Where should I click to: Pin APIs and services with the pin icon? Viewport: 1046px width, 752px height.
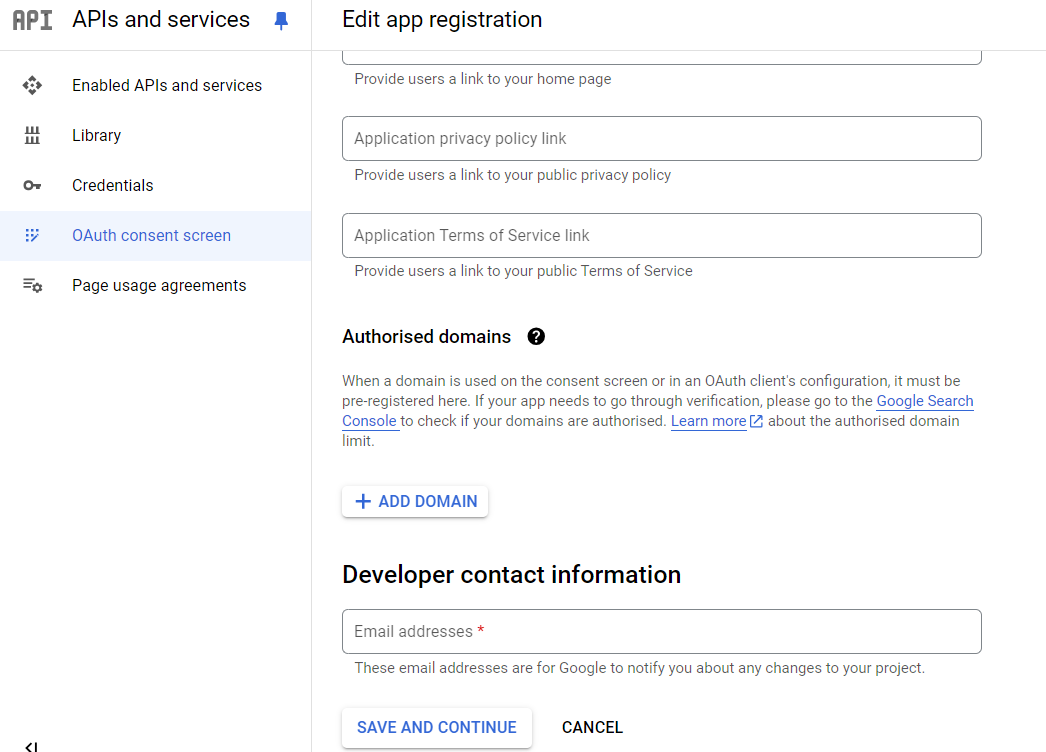(x=282, y=21)
